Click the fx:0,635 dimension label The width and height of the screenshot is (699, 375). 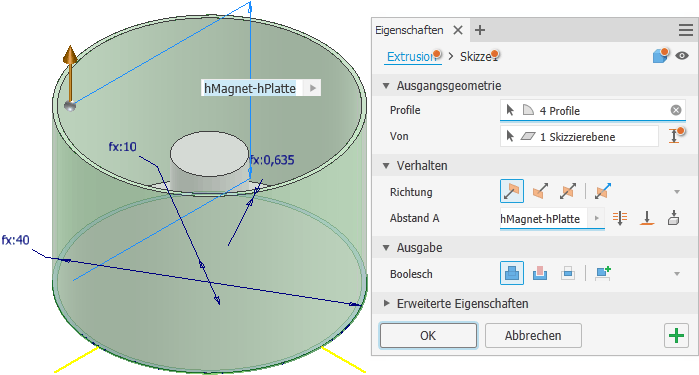point(272,160)
